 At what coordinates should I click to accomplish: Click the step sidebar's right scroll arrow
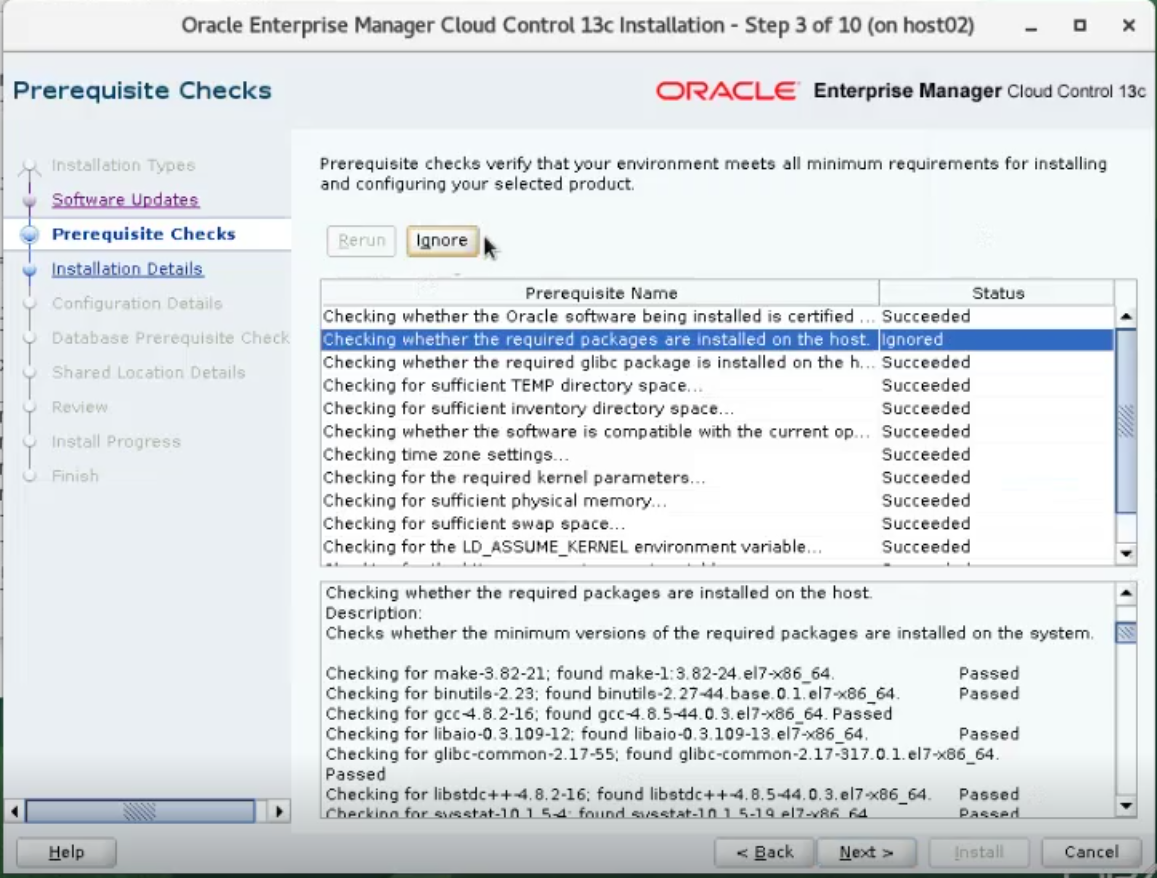[279, 812]
